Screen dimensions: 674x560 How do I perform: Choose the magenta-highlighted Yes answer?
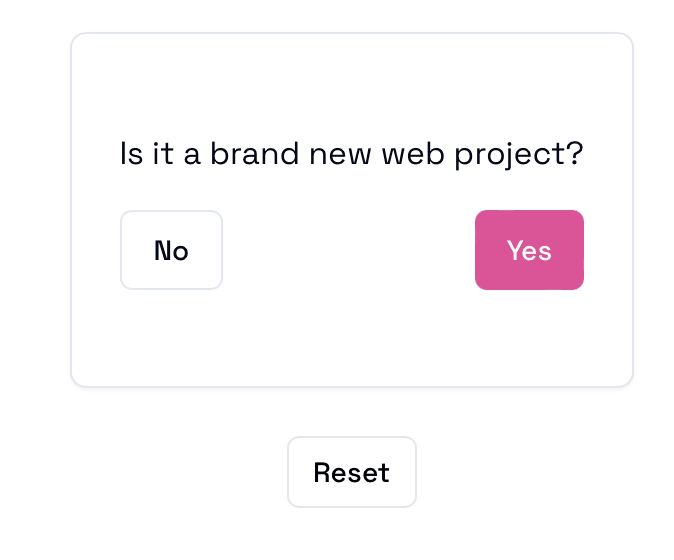click(529, 250)
